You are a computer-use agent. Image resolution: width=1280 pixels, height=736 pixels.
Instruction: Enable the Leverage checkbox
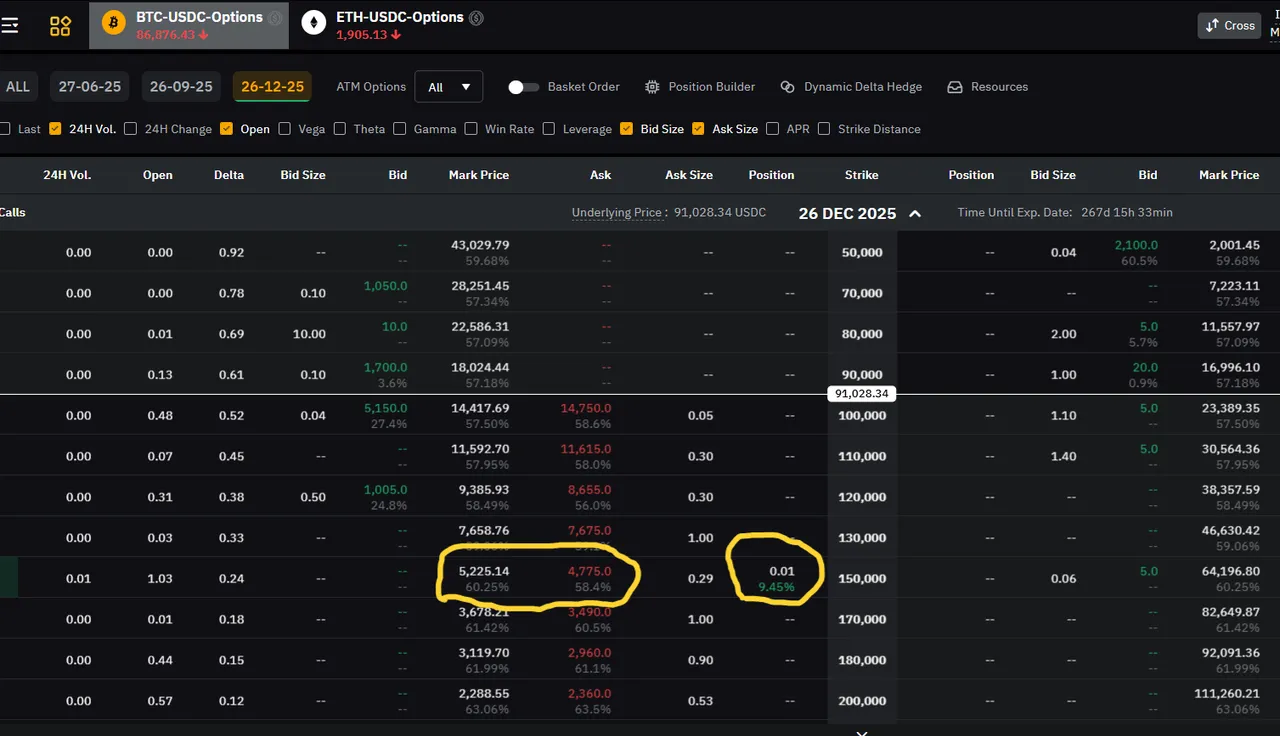(549, 129)
